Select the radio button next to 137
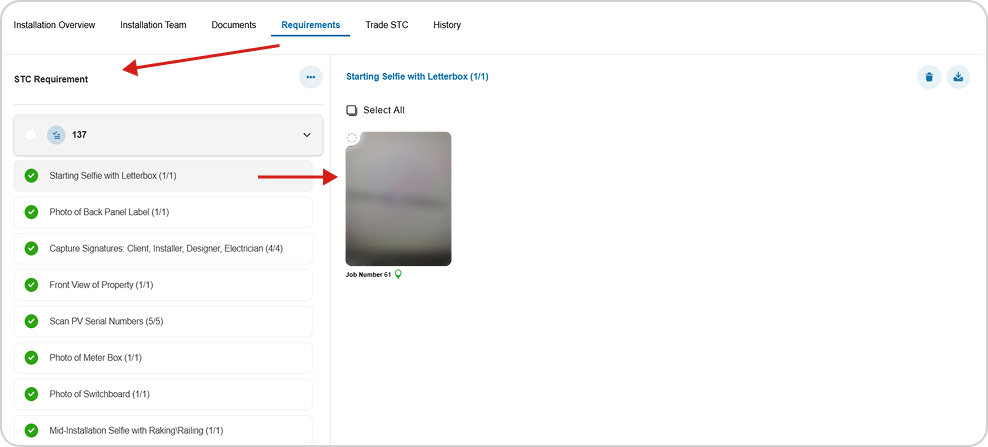This screenshot has width=988, height=447. click(x=30, y=135)
